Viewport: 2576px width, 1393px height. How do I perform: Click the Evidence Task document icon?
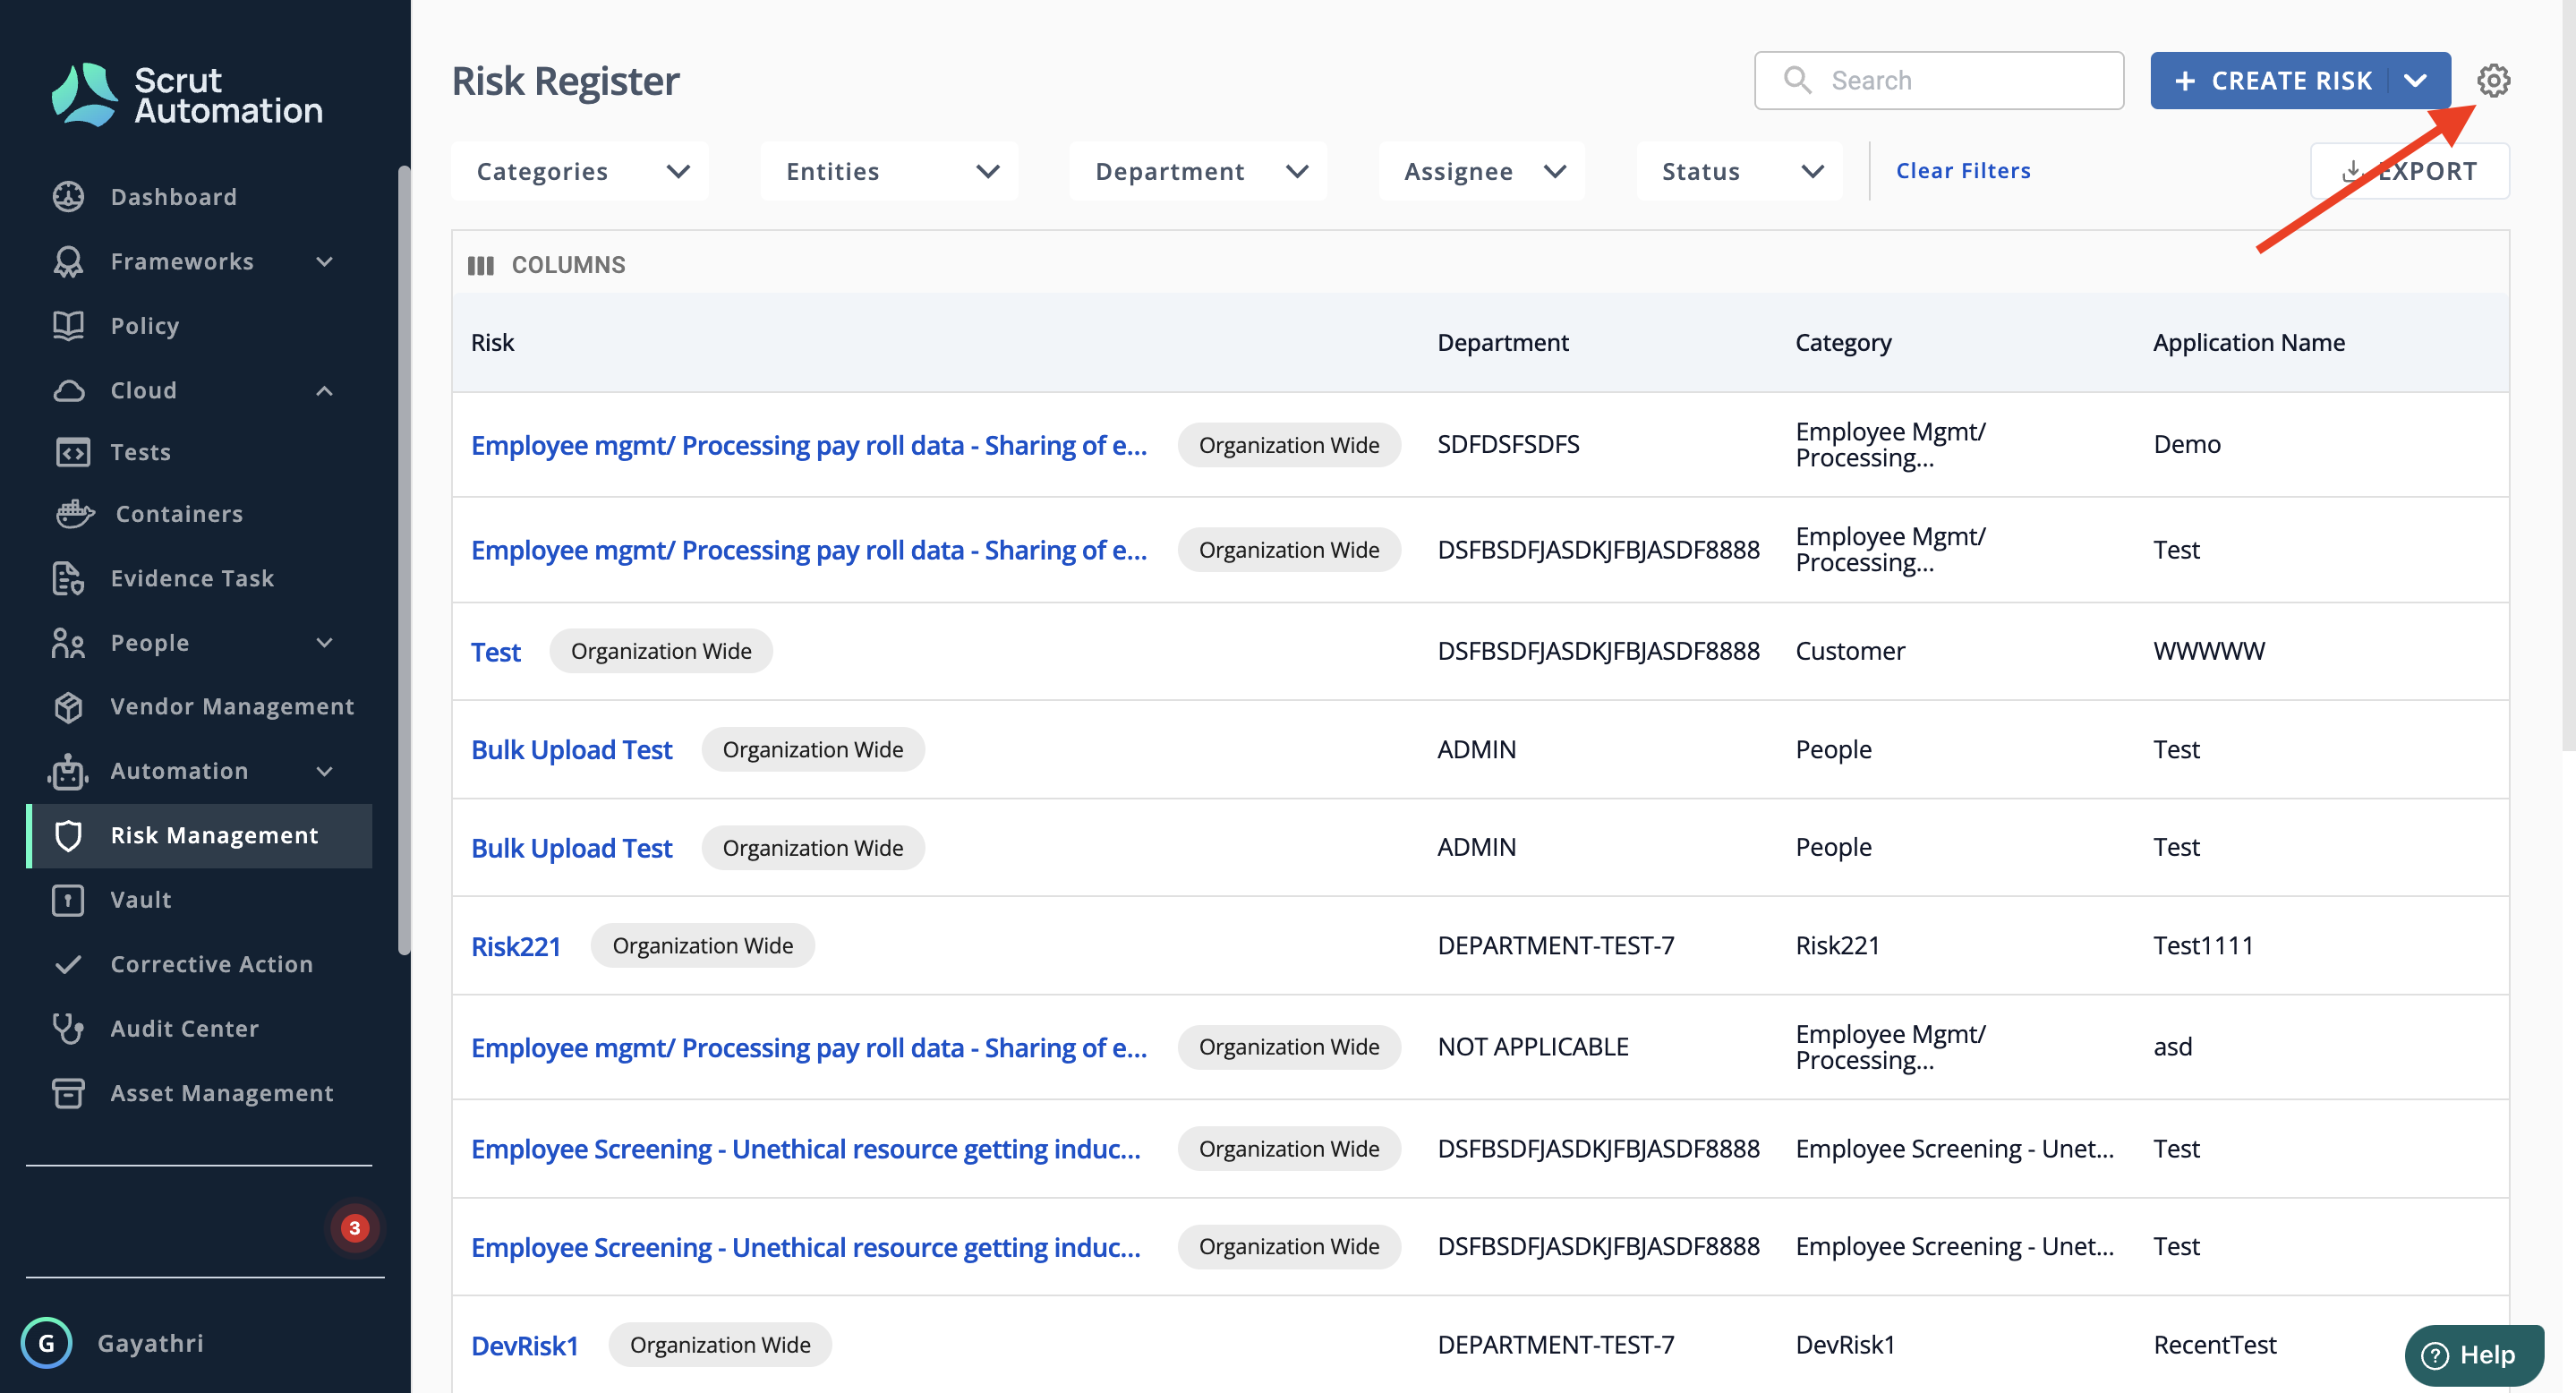click(x=68, y=579)
